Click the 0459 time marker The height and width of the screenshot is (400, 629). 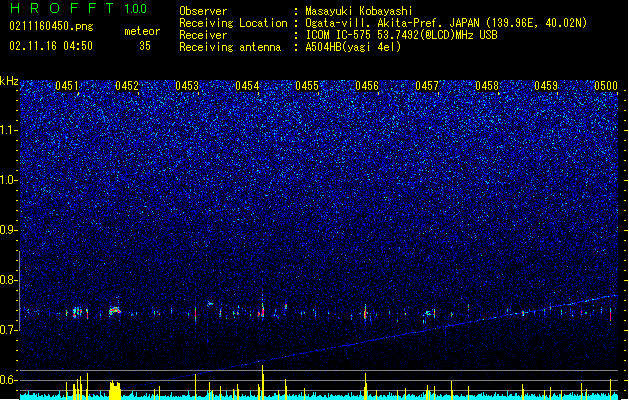click(x=546, y=86)
